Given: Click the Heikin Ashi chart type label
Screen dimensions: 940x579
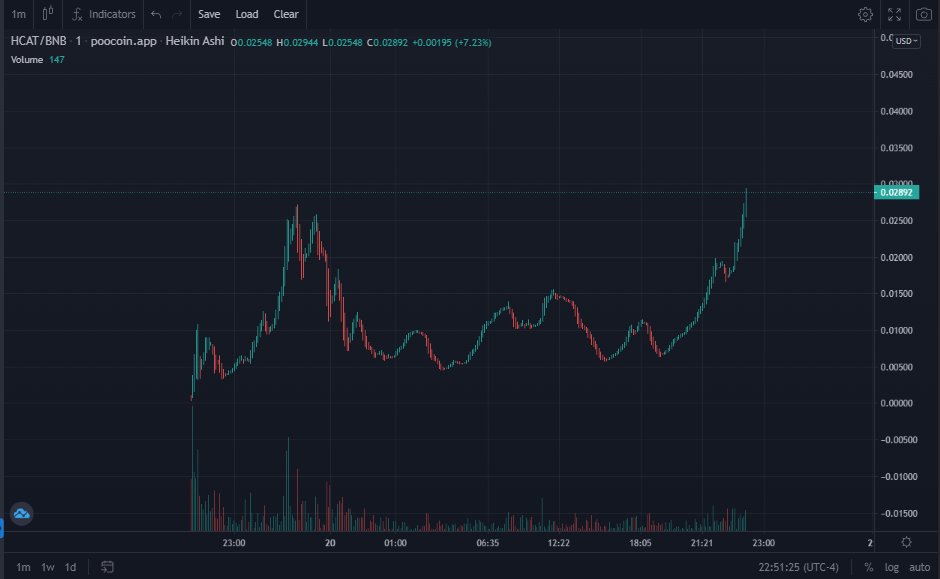Looking at the screenshot, I should point(195,41).
